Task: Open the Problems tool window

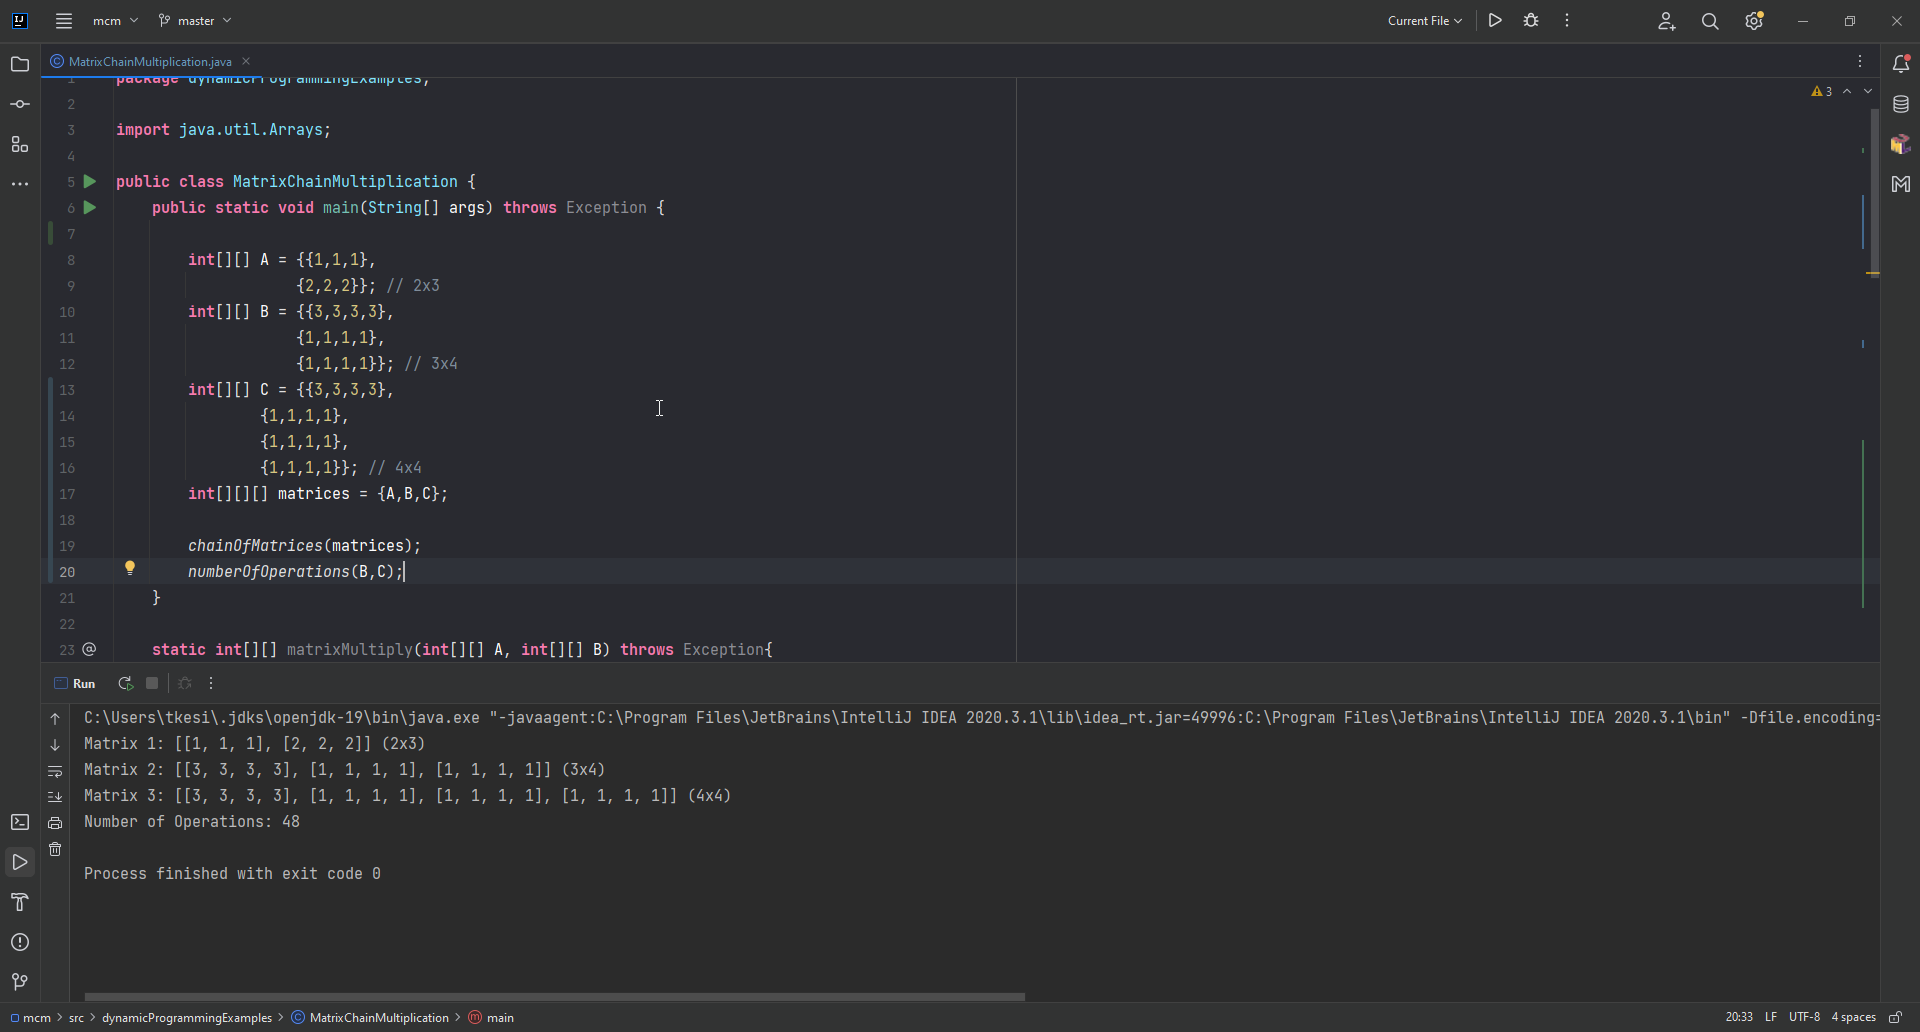Action: pyautogui.click(x=20, y=943)
